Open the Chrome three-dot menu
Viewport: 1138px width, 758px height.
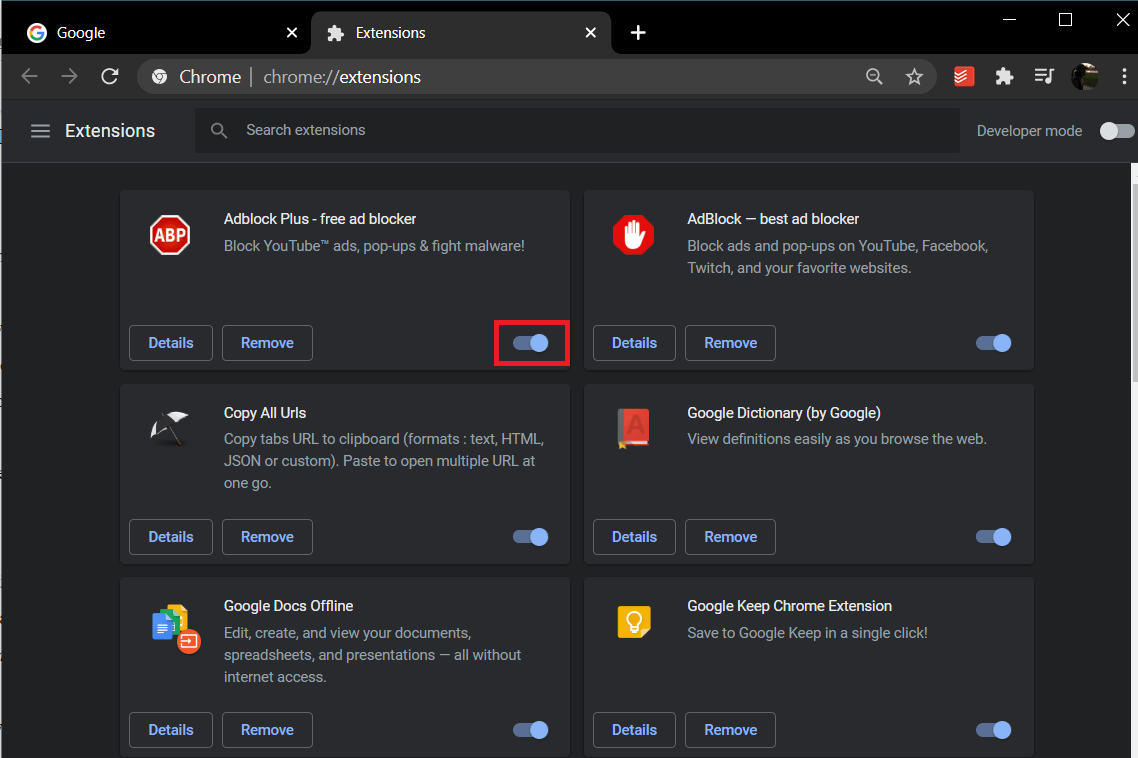pos(1124,75)
